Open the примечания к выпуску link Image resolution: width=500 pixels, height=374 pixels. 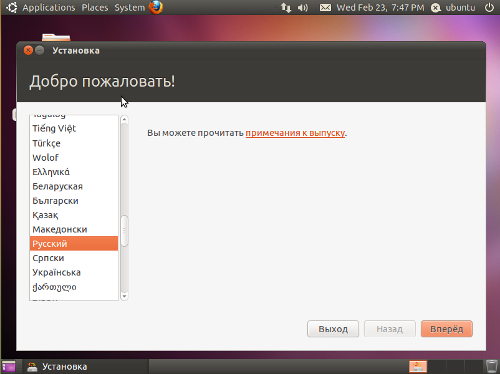(x=295, y=133)
